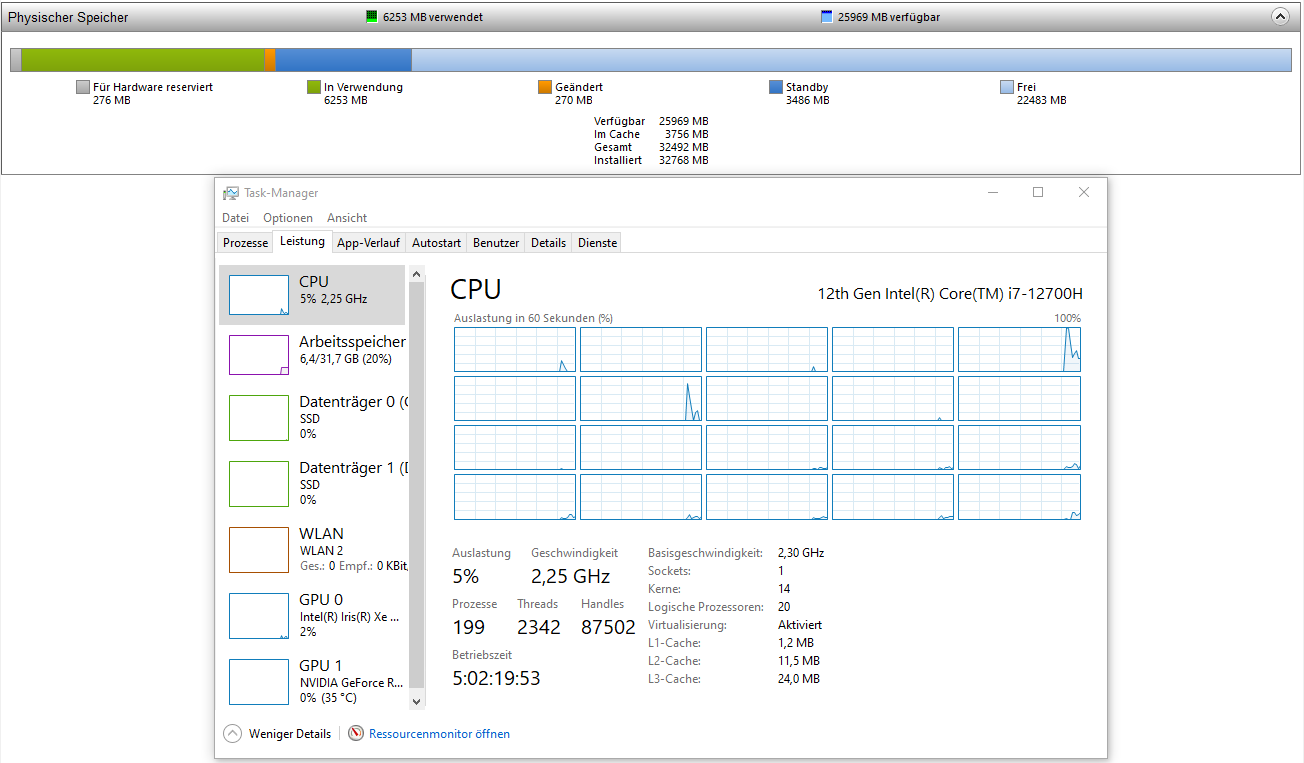1304x763 pixels.
Task: Click the CPU mini graph thumbnail
Action: (259, 296)
